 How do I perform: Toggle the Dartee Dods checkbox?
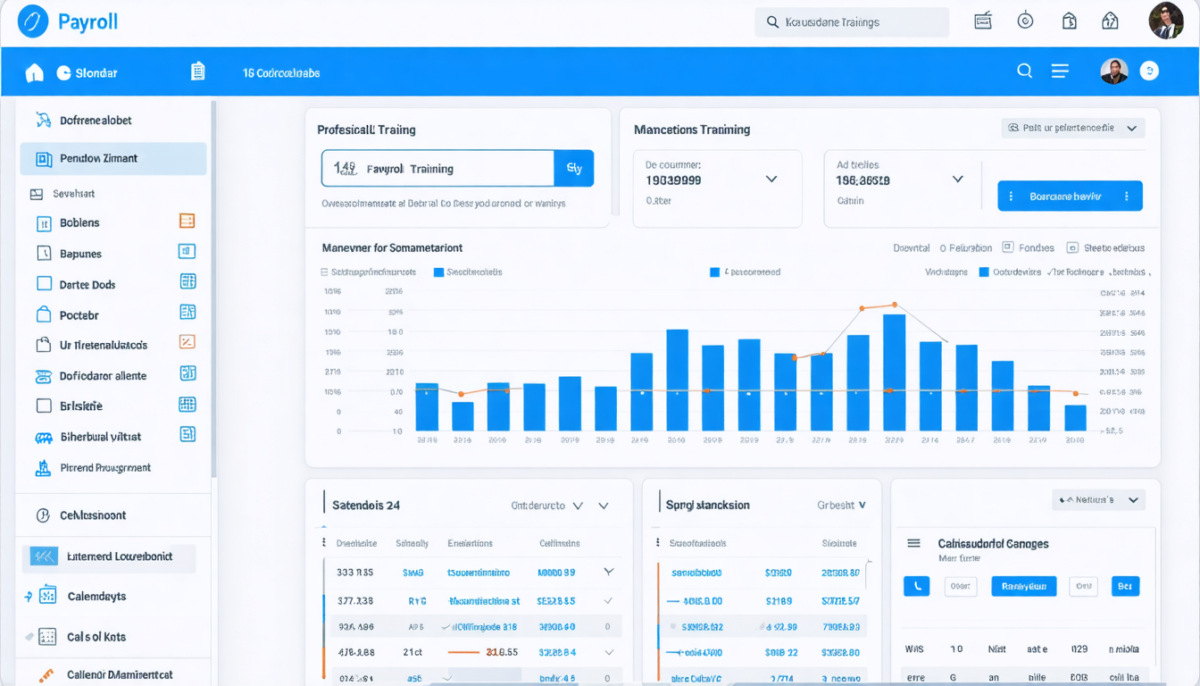point(43,284)
